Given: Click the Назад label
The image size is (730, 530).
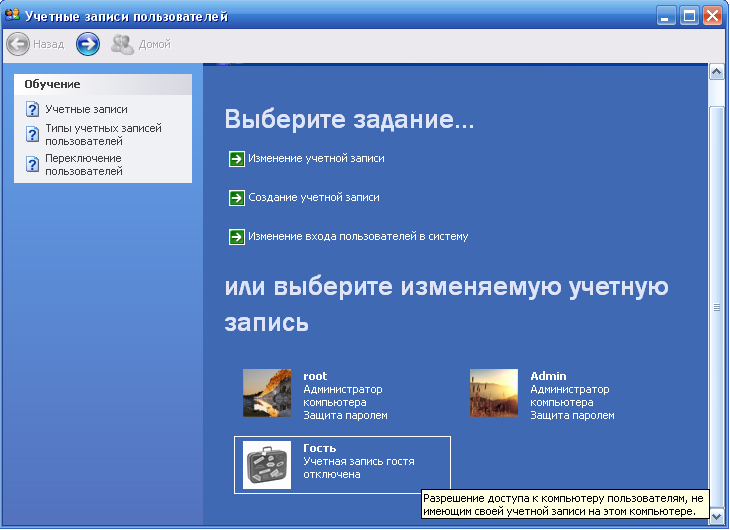Looking at the screenshot, I should click(x=48, y=44).
